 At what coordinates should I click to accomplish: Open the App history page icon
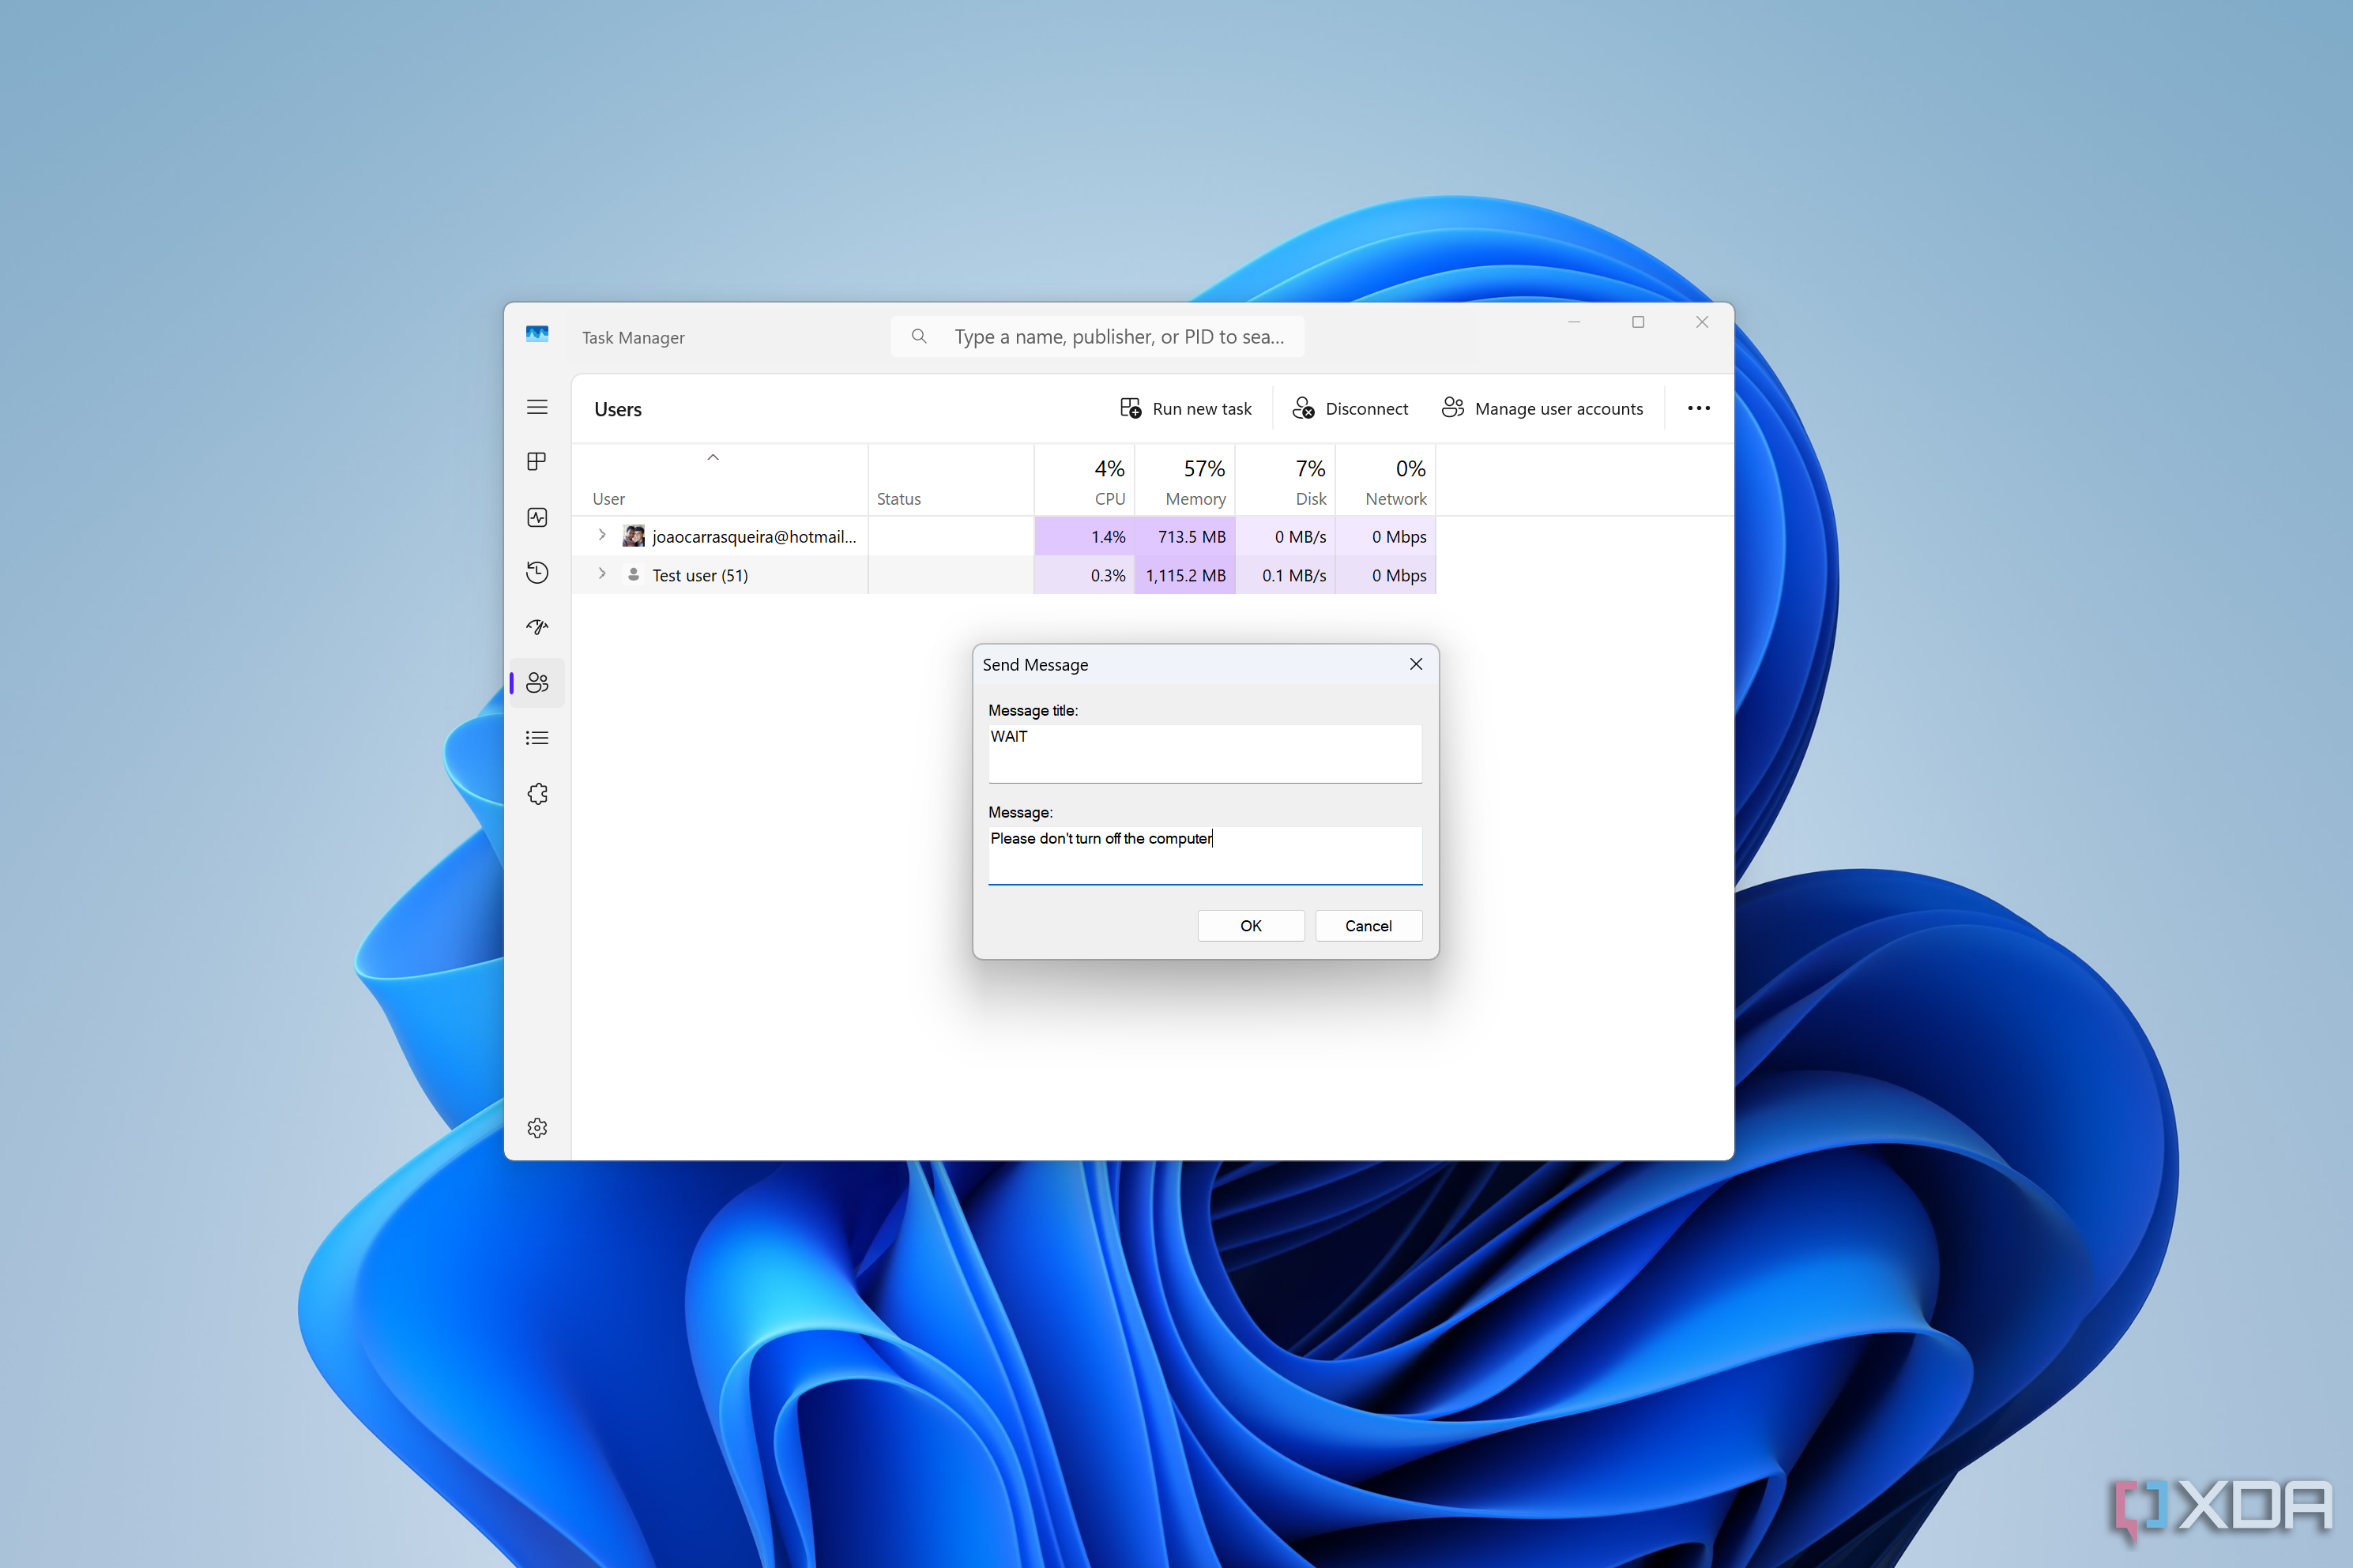tap(537, 572)
